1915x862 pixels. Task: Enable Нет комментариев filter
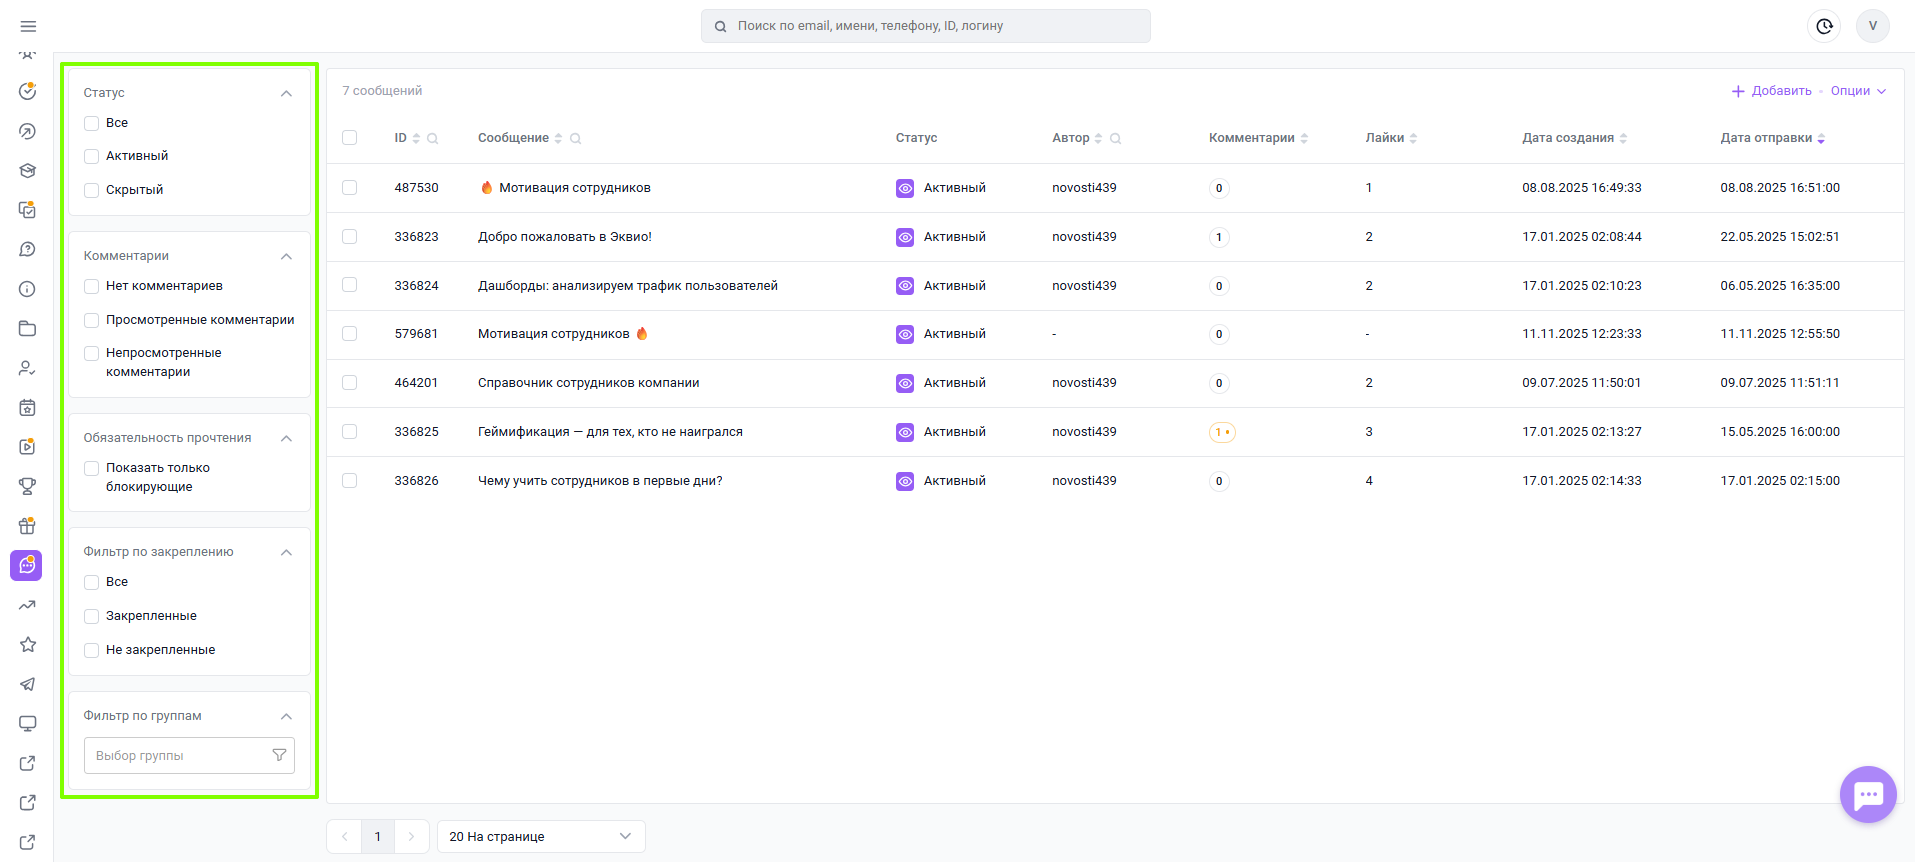(92, 286)
